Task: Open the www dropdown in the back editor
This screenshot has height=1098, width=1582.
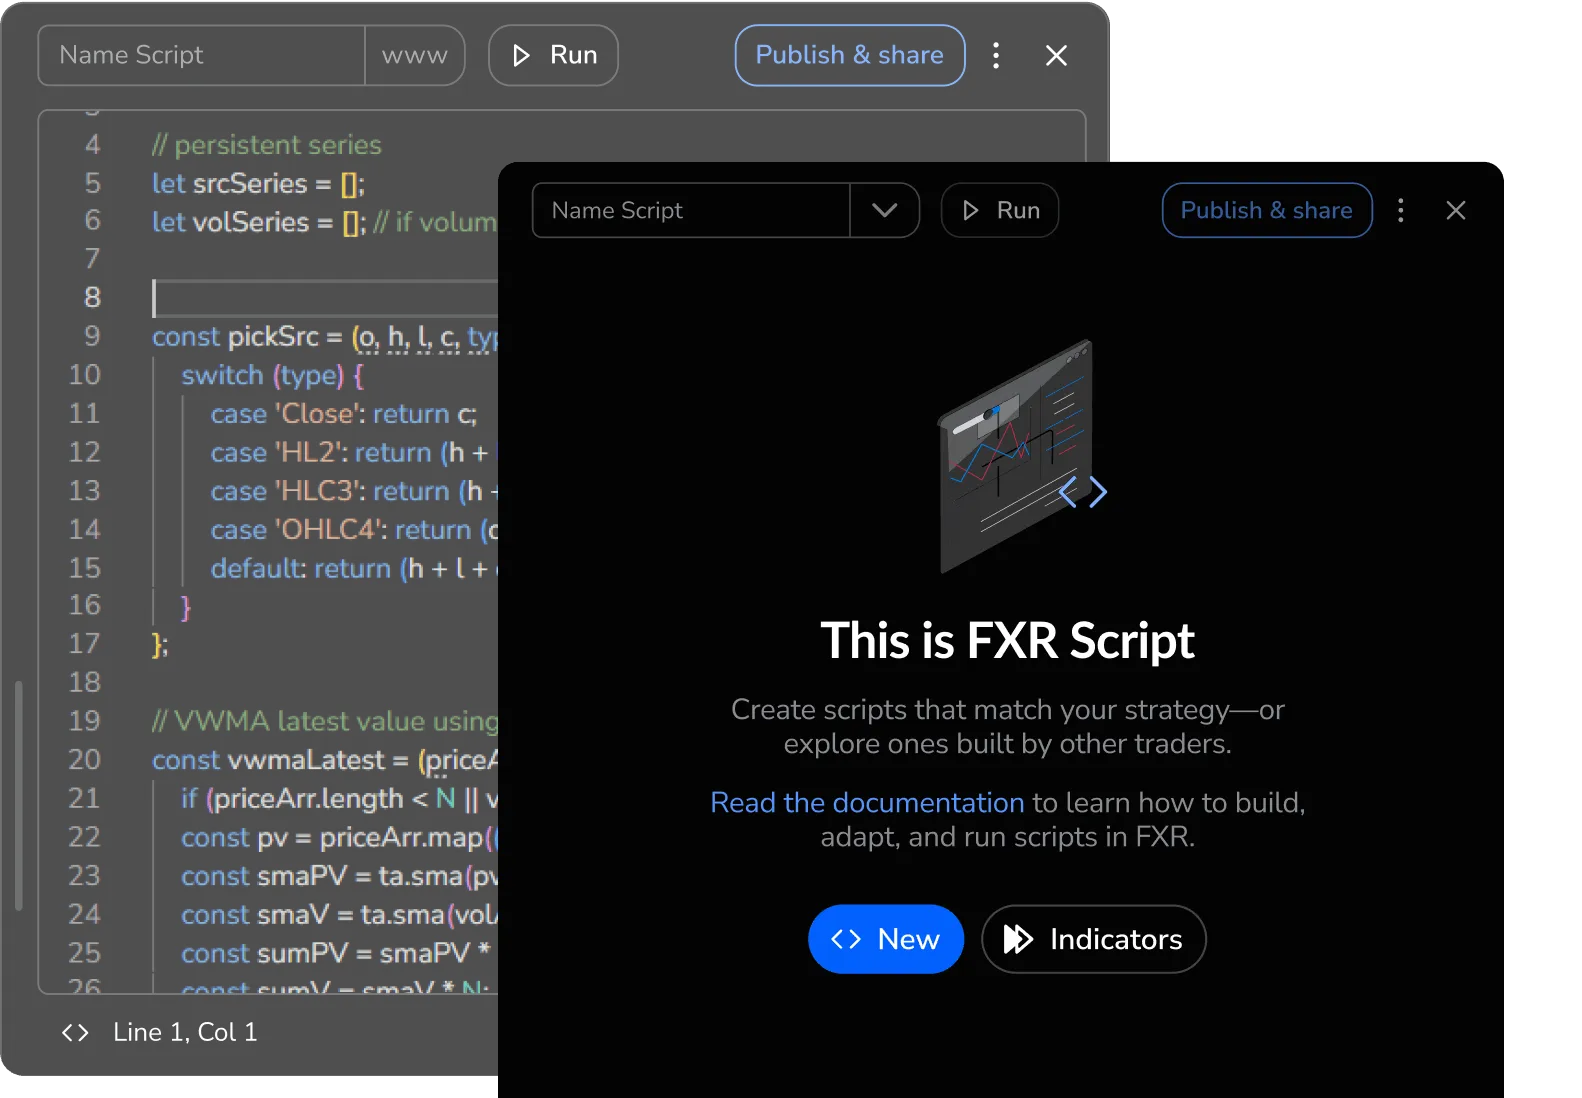Action: pyautogui.click(x=415, y=55)
